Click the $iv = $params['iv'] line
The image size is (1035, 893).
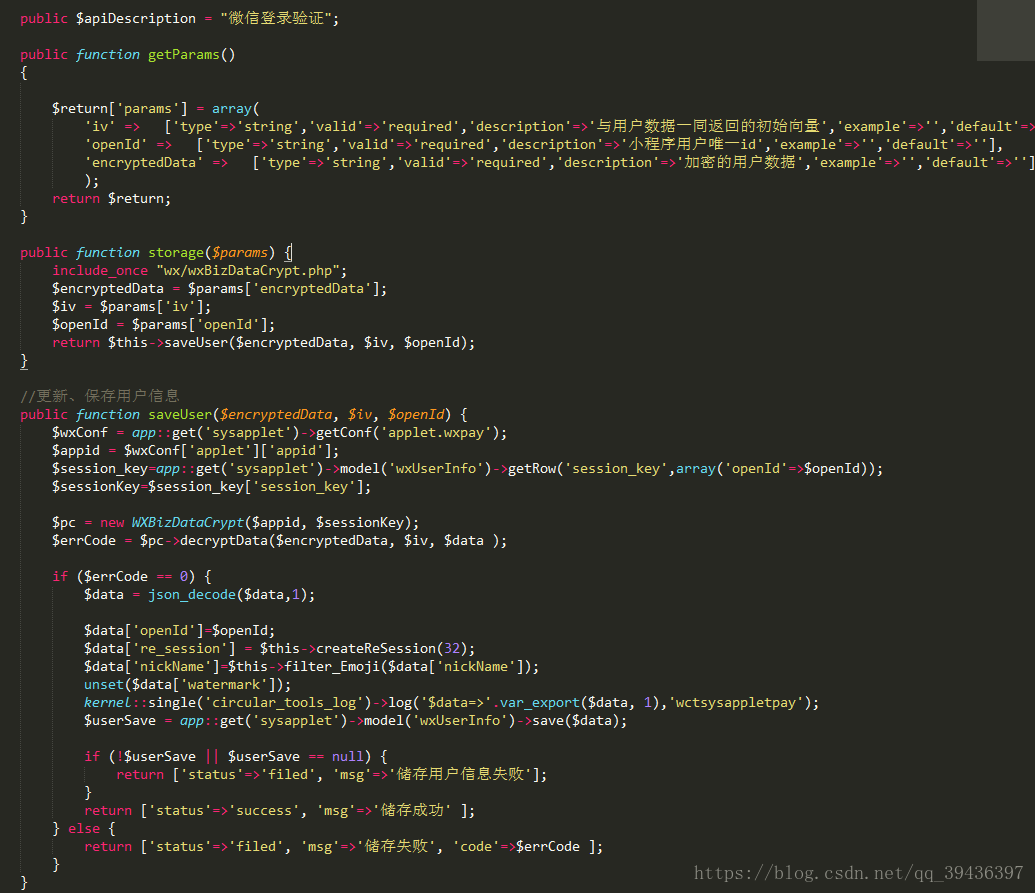point(132,307)
